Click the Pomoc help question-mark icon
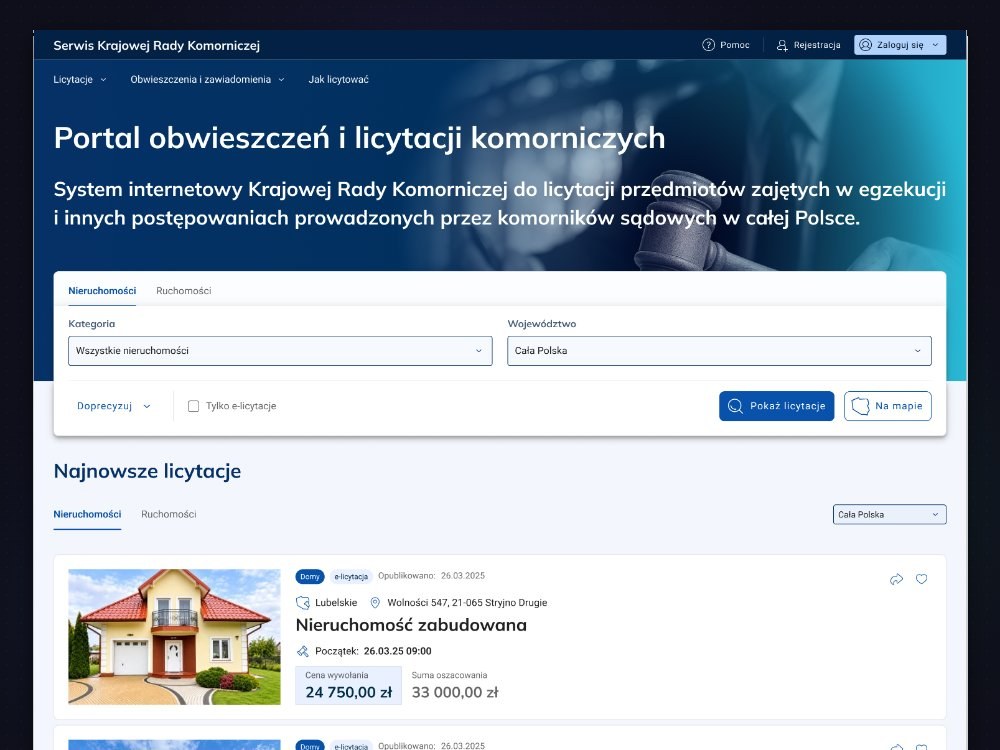This screenshot has height=750, width=1000. 708,45
